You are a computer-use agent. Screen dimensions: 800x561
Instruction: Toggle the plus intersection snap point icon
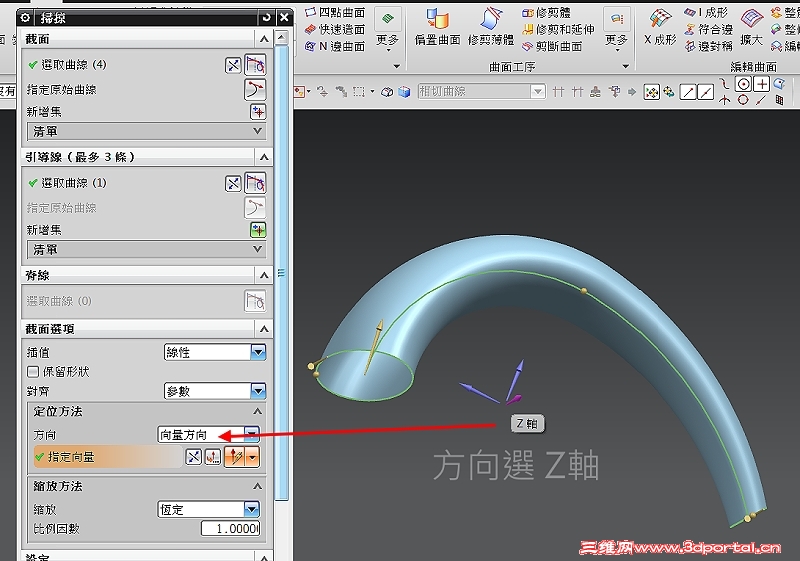[x=762, y=84]
